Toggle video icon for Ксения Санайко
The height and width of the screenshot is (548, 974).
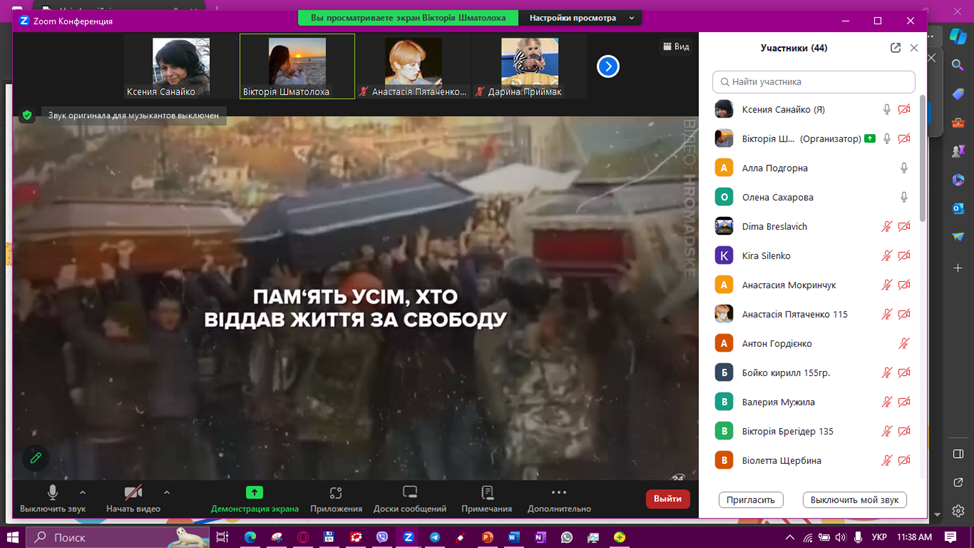(x=904, y=109)
